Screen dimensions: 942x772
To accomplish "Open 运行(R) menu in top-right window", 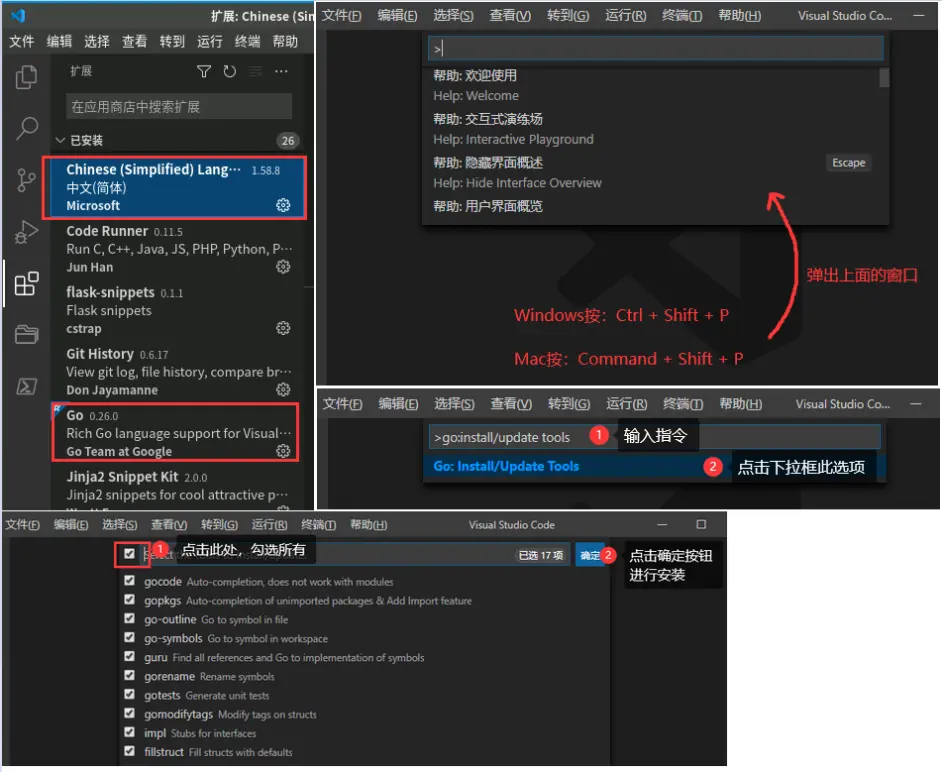I will tap(625, 16).
